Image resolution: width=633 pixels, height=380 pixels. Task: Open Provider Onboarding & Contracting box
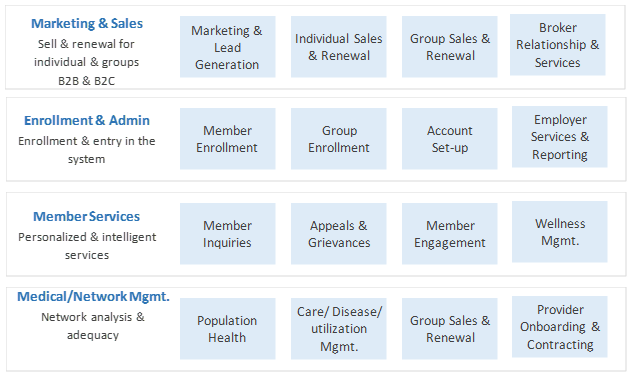pyautogui.click(x=560, y=327)
